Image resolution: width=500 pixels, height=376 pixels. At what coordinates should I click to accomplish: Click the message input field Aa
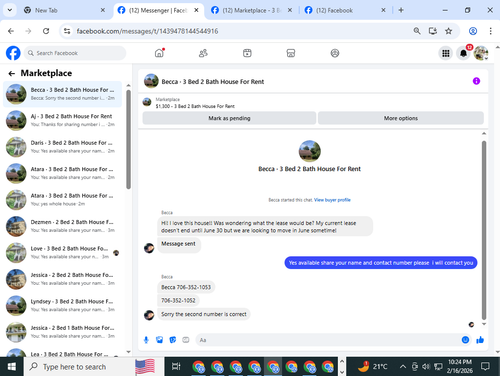click(328, 340)
